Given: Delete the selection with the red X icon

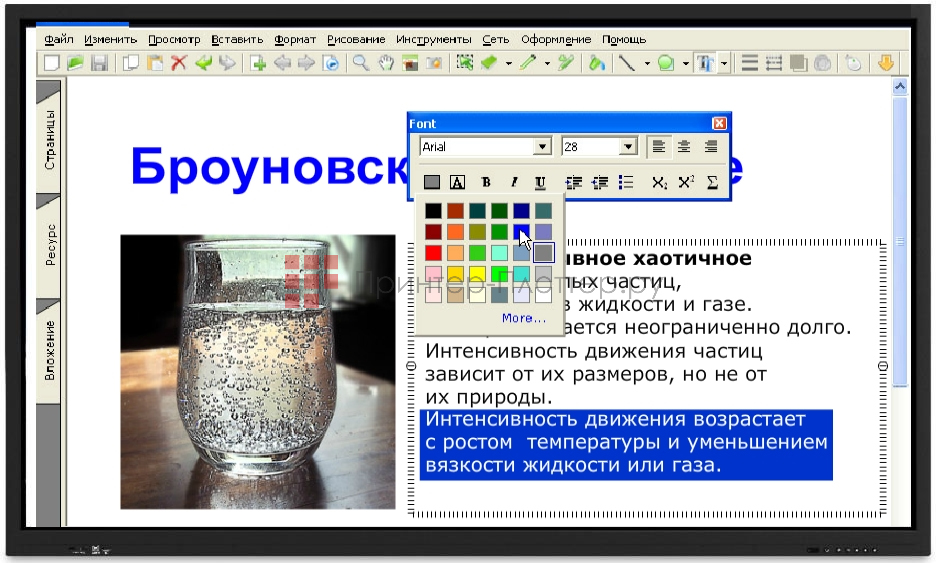Looking at the screenshot, I should [x=178, y=63].
